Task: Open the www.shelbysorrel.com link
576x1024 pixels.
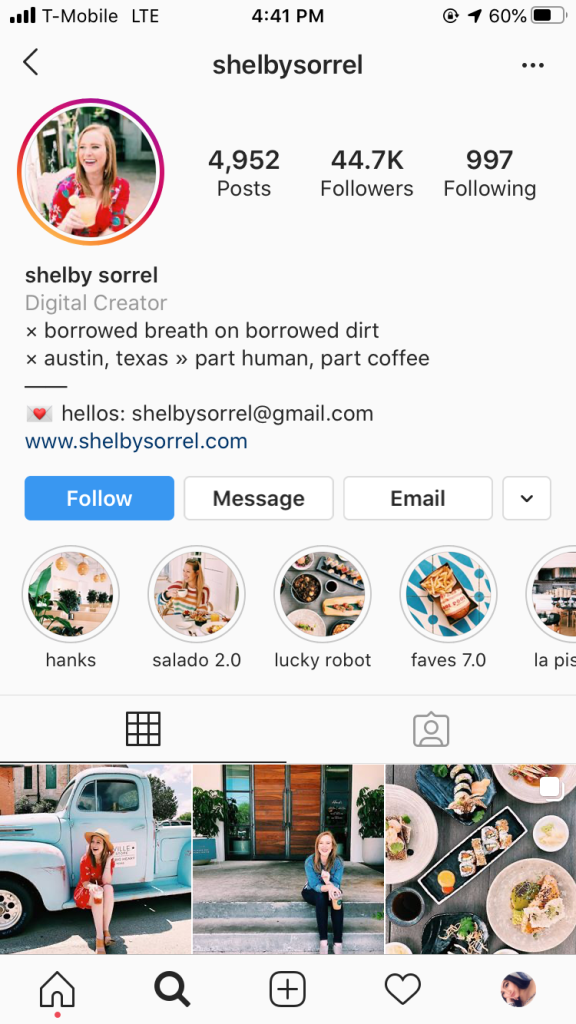Action: [x=136, y=441]
